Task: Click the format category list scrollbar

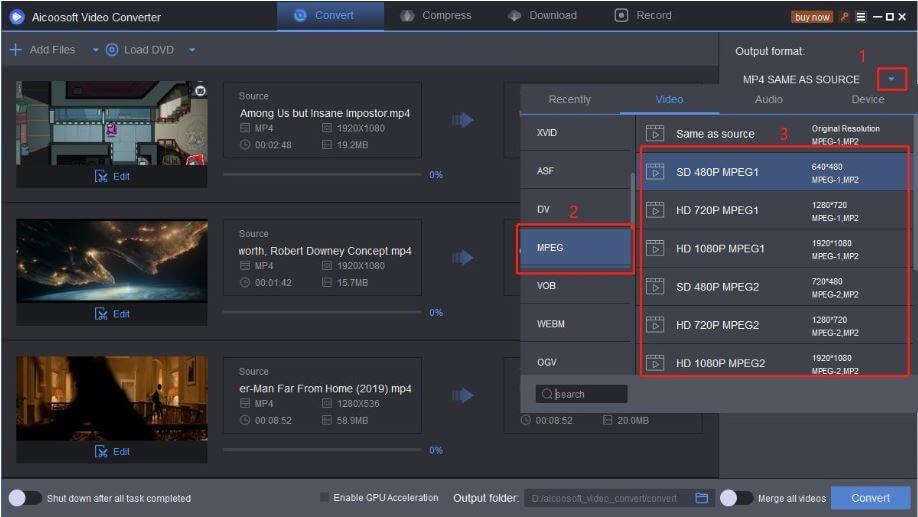Action: coord(633,199)
